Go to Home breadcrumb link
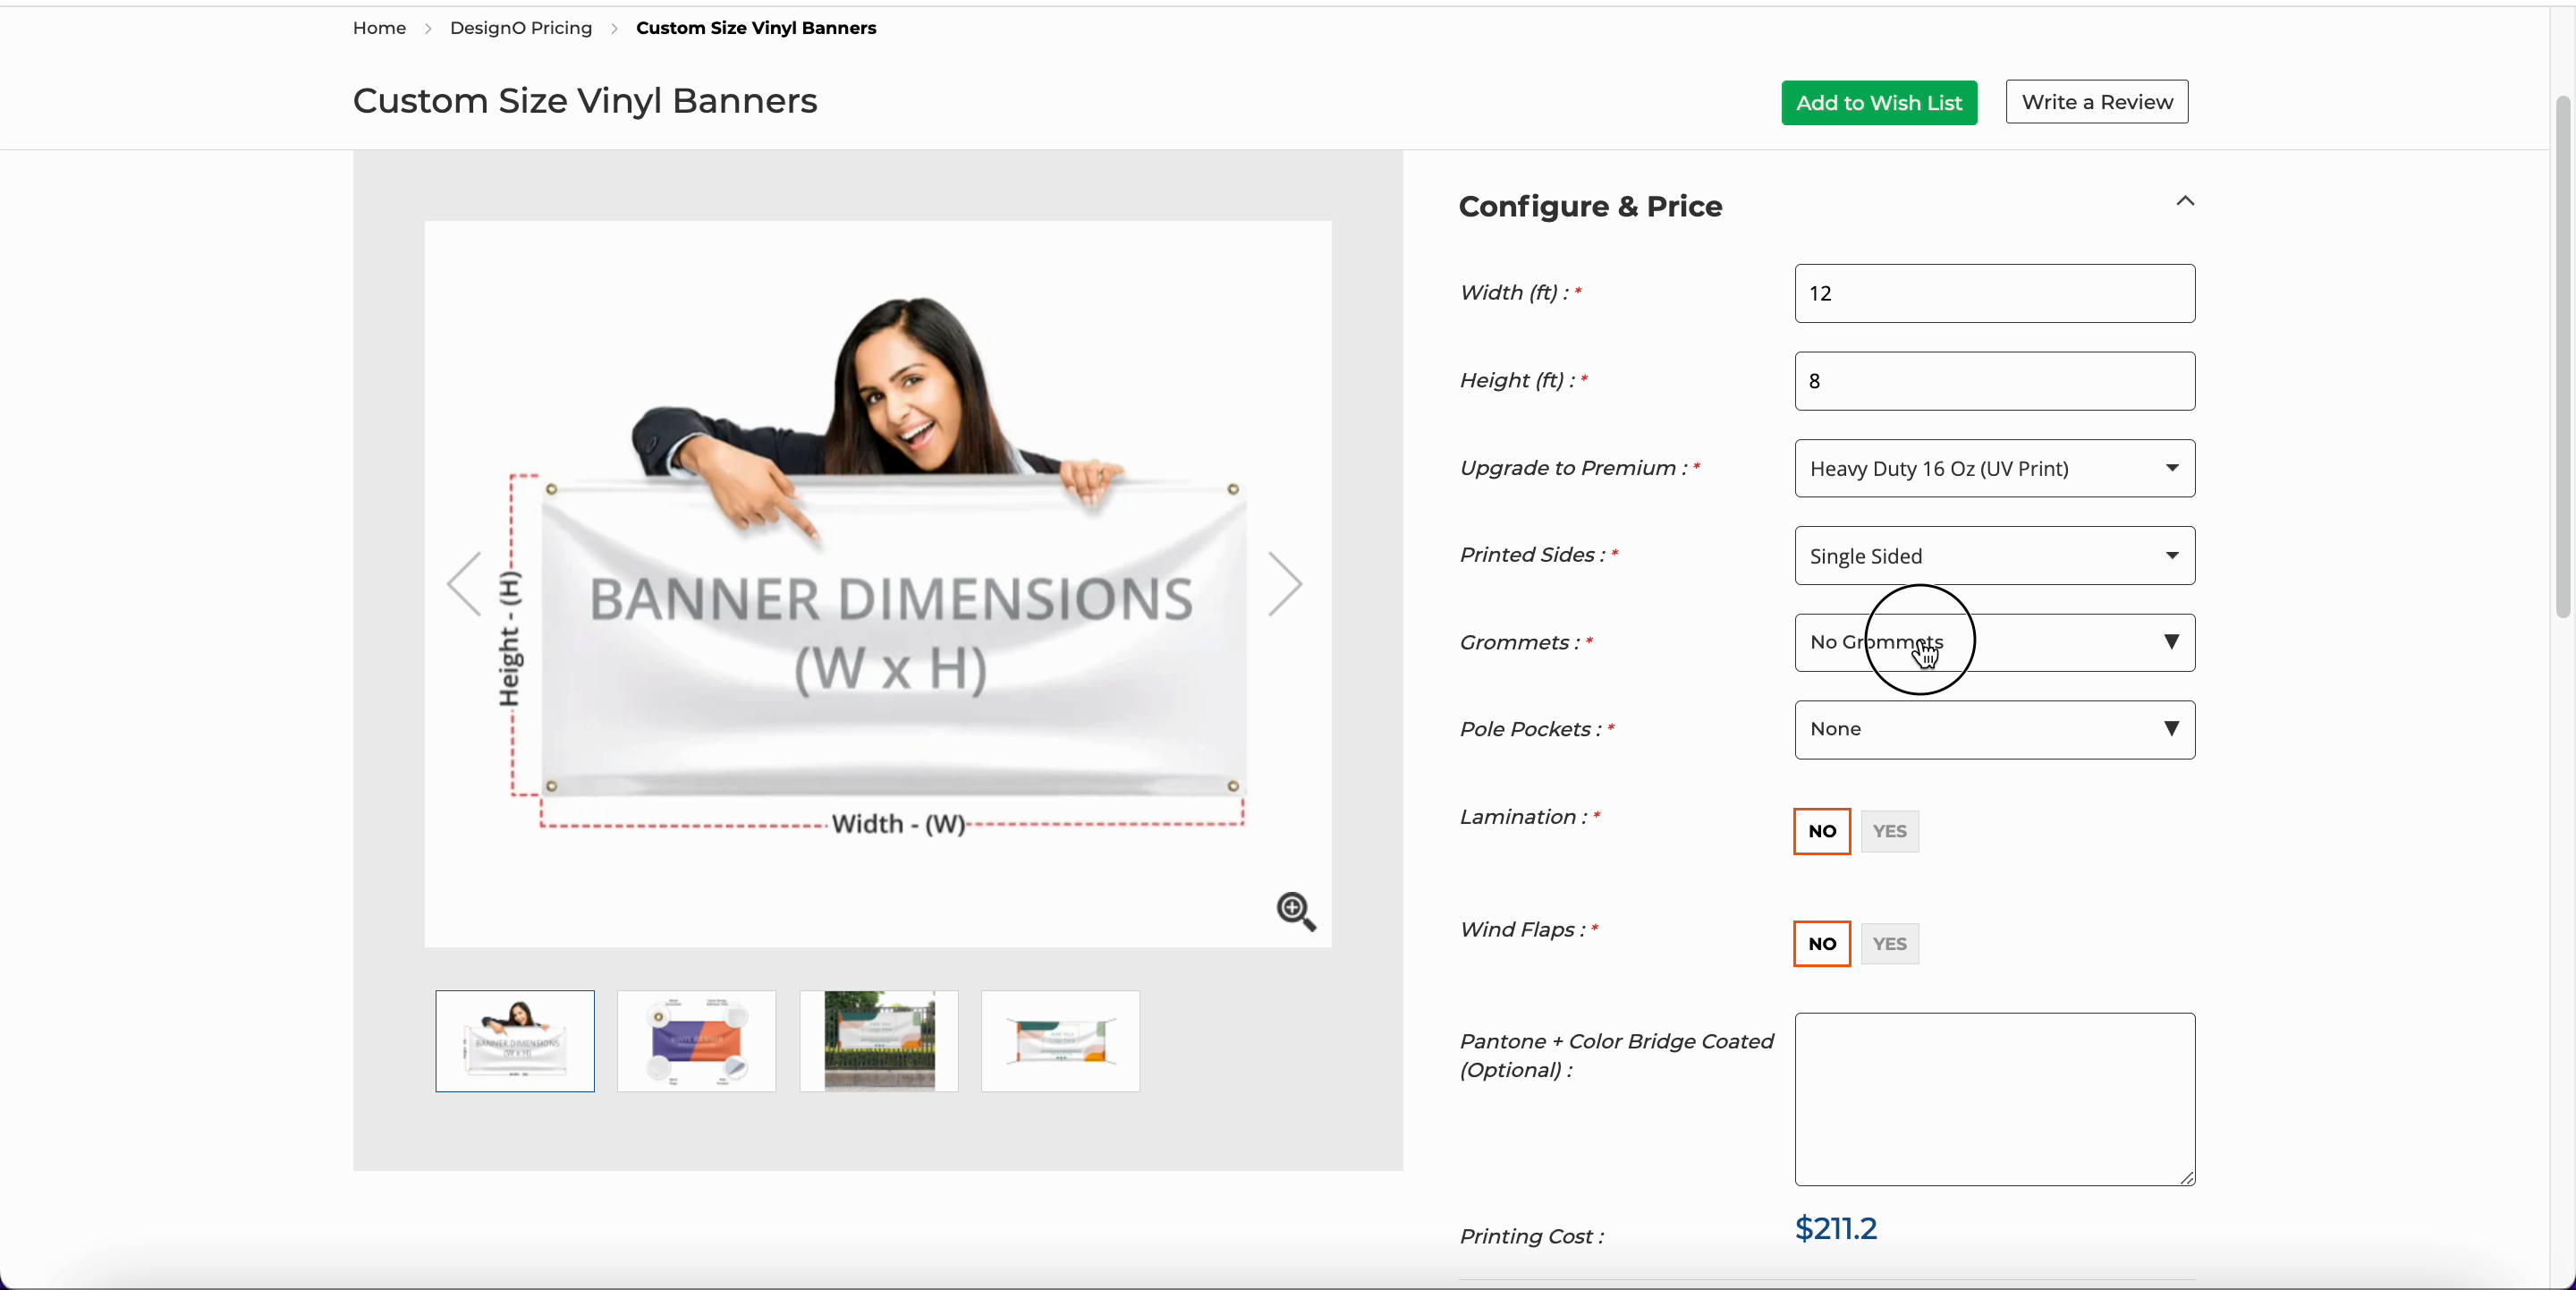 coord(379,28)
